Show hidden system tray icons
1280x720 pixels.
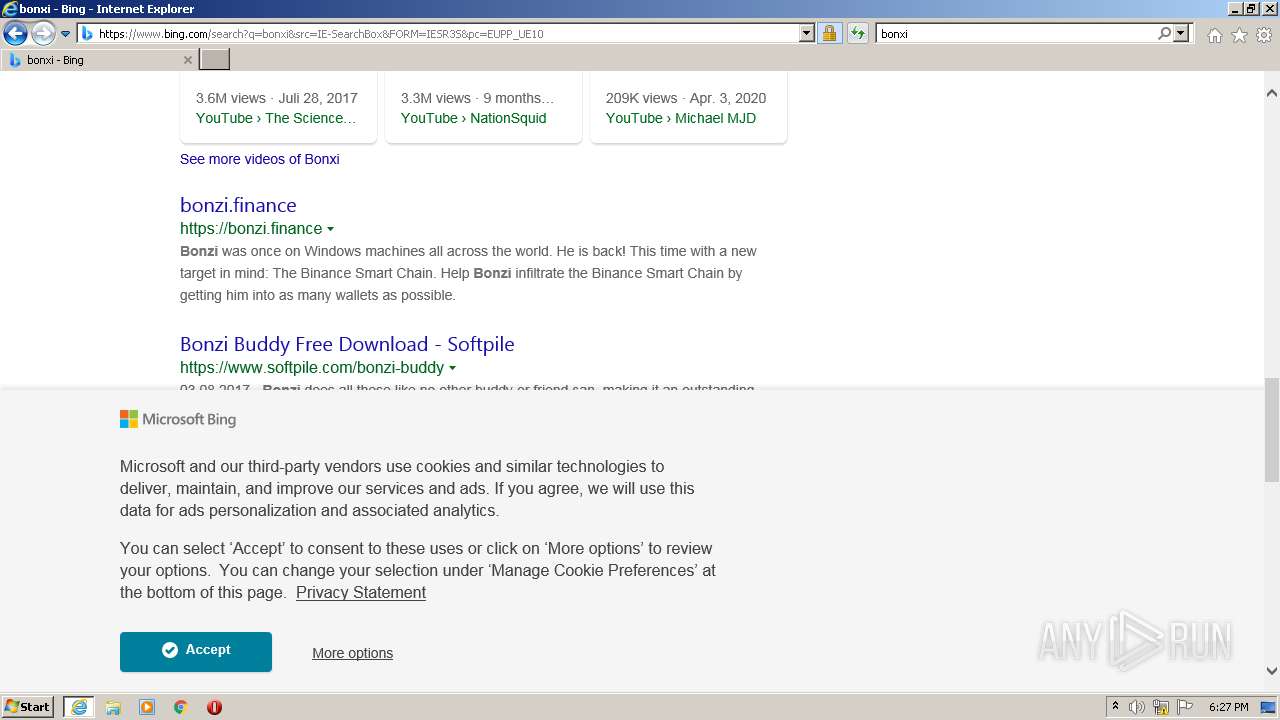[x=1115, y=707]
